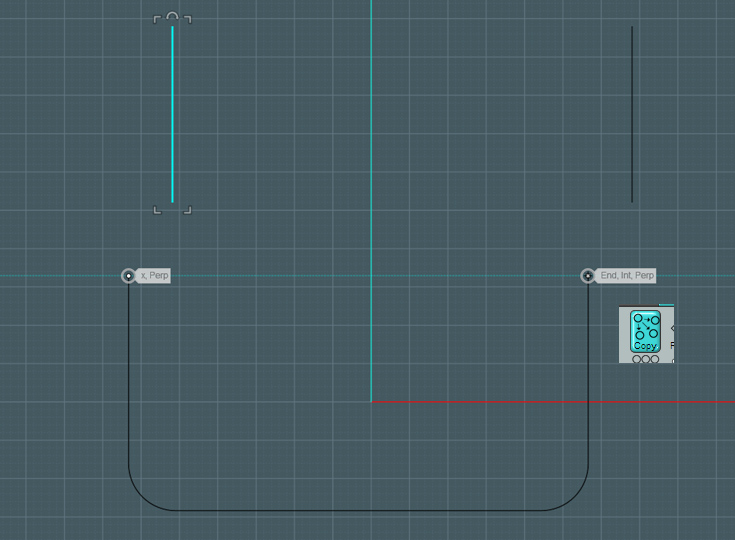Click the 'x, Perp' snap label
The width and height of the screenshot is (735, 540).
click(x=154, y=276)
